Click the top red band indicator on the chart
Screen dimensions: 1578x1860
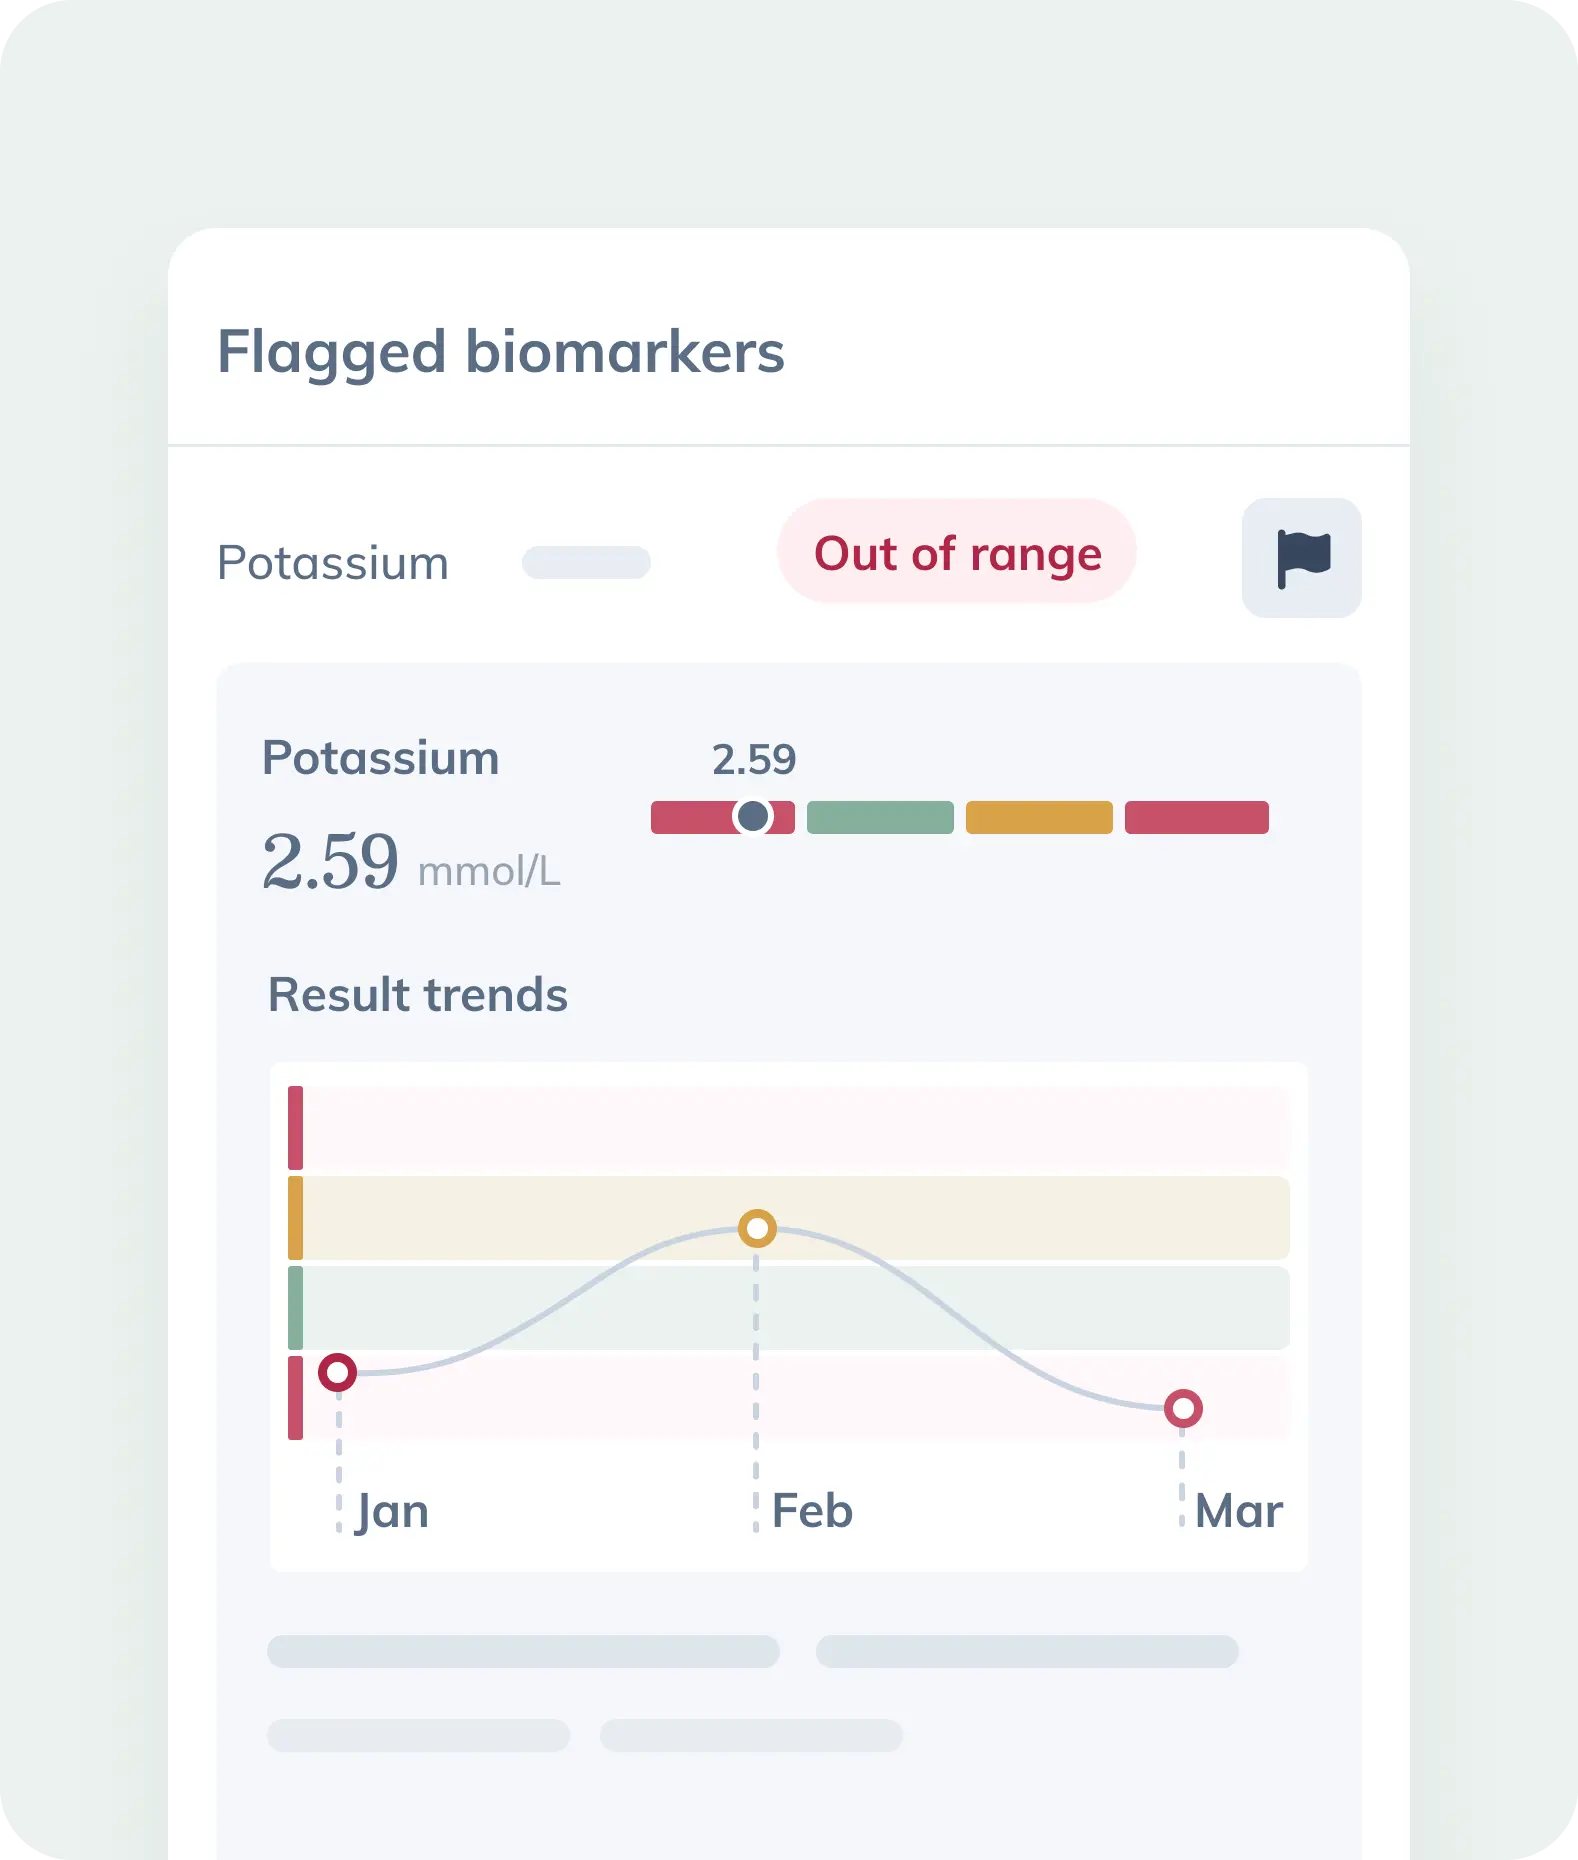[x=295, y=1128]
